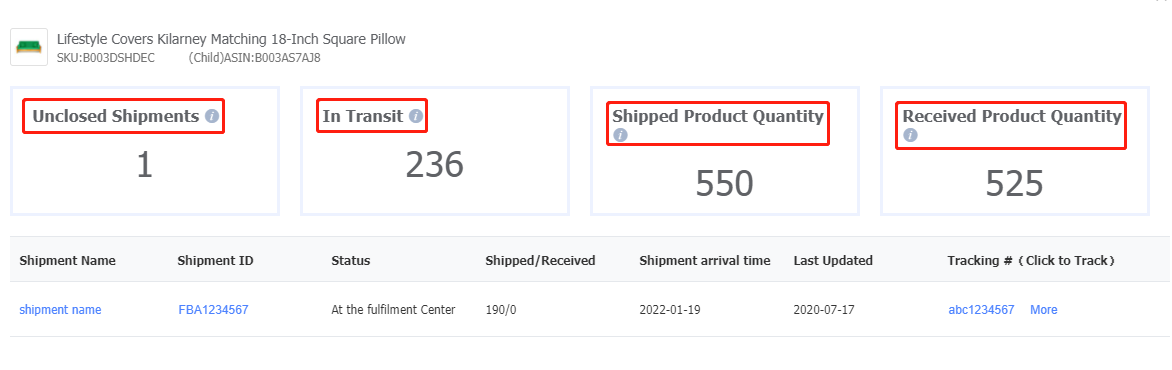Click the Received Product Quantity value 525
The width and height of the screenshot is (1172, 370).
tap(1014, 184)
